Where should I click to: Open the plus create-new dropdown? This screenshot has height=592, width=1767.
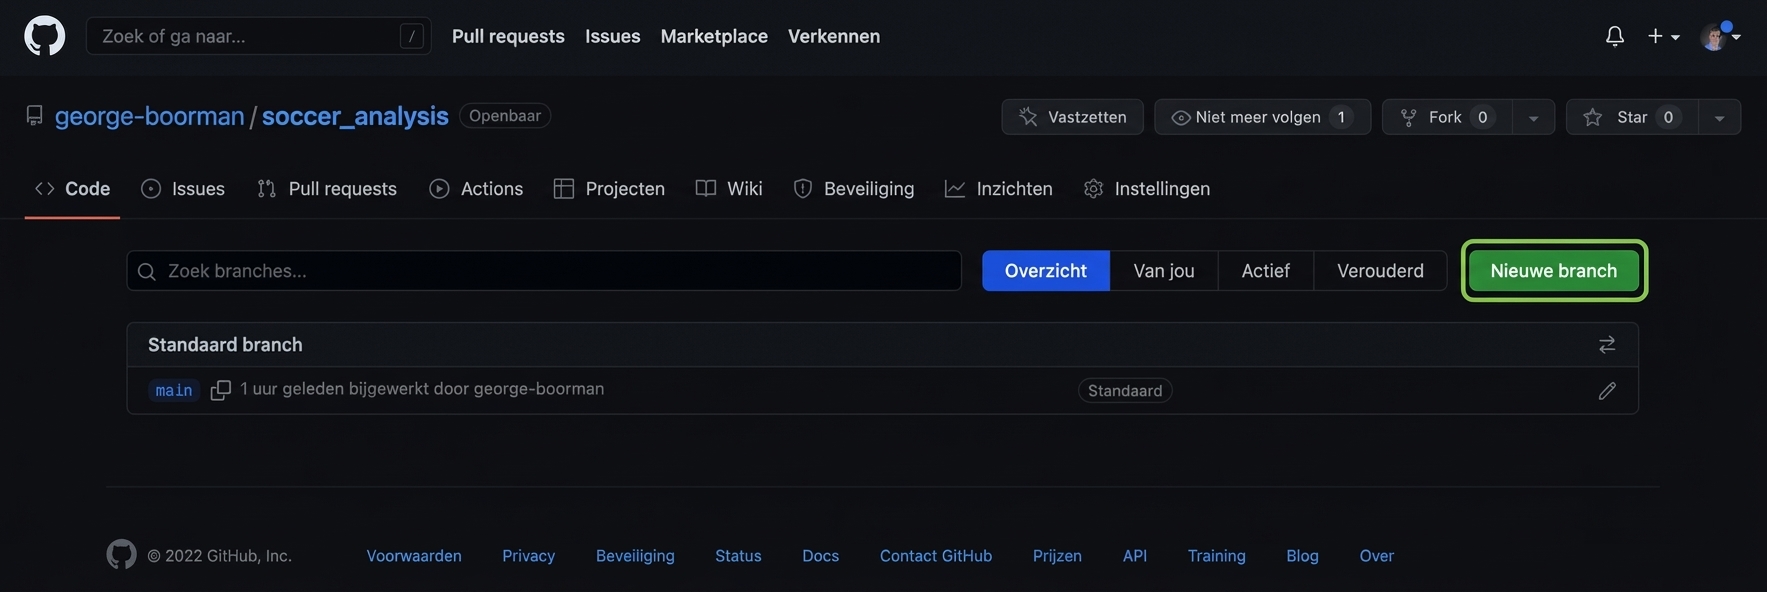coord(1663,36)
